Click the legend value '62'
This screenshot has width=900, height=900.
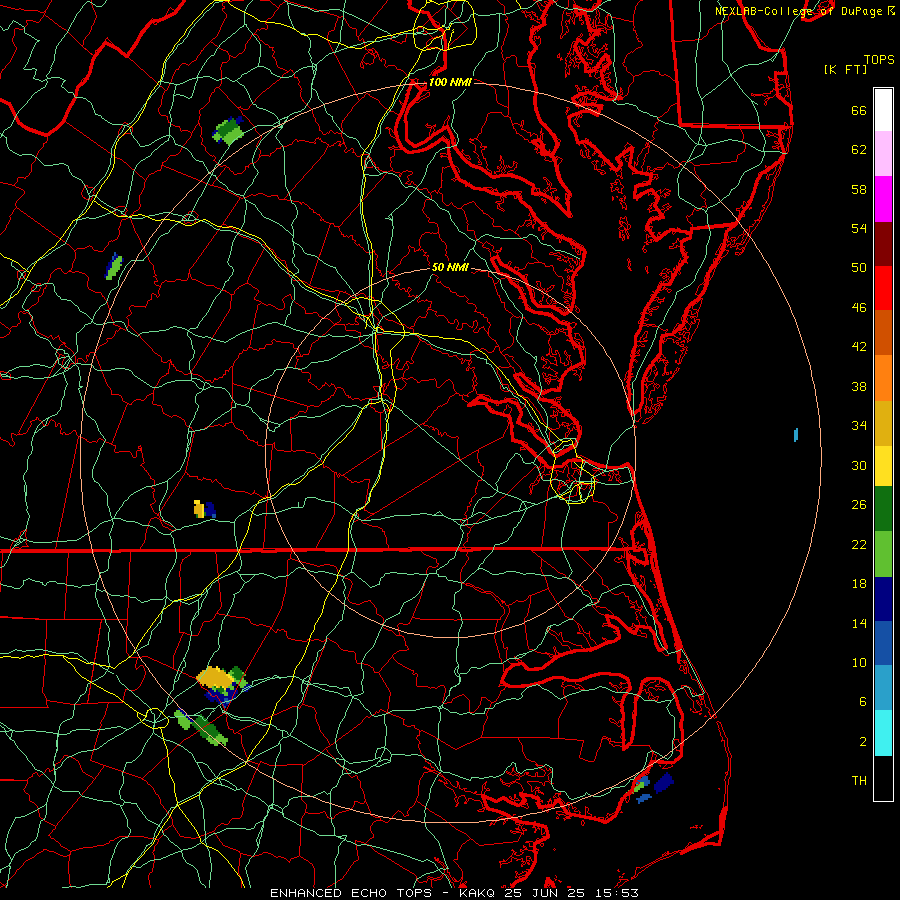coord(859,150)
